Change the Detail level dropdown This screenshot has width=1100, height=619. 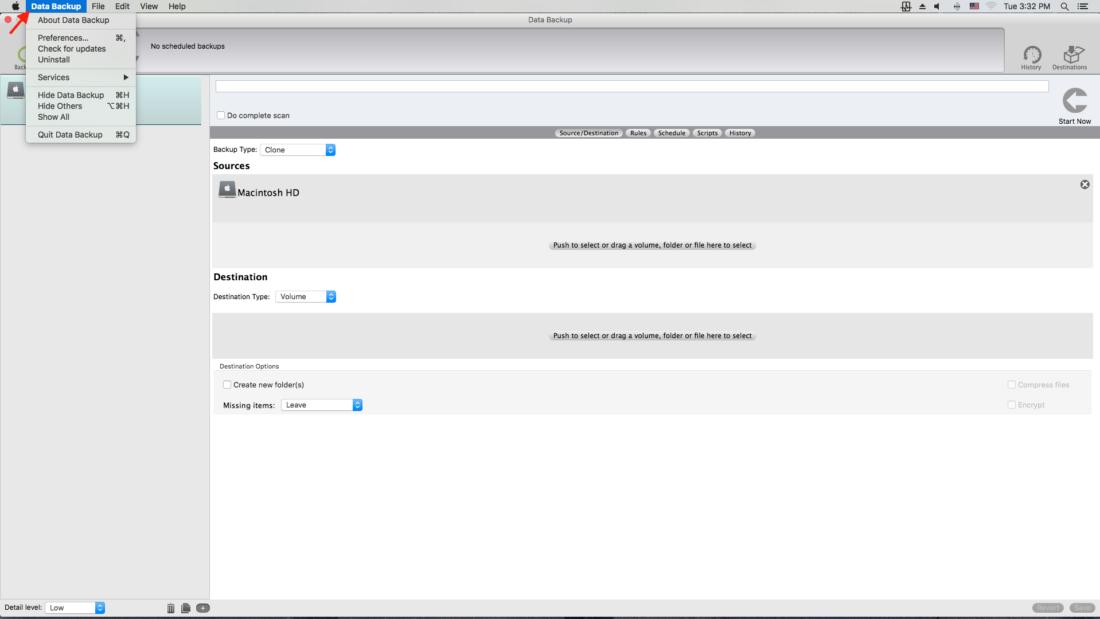coord(73,606)
